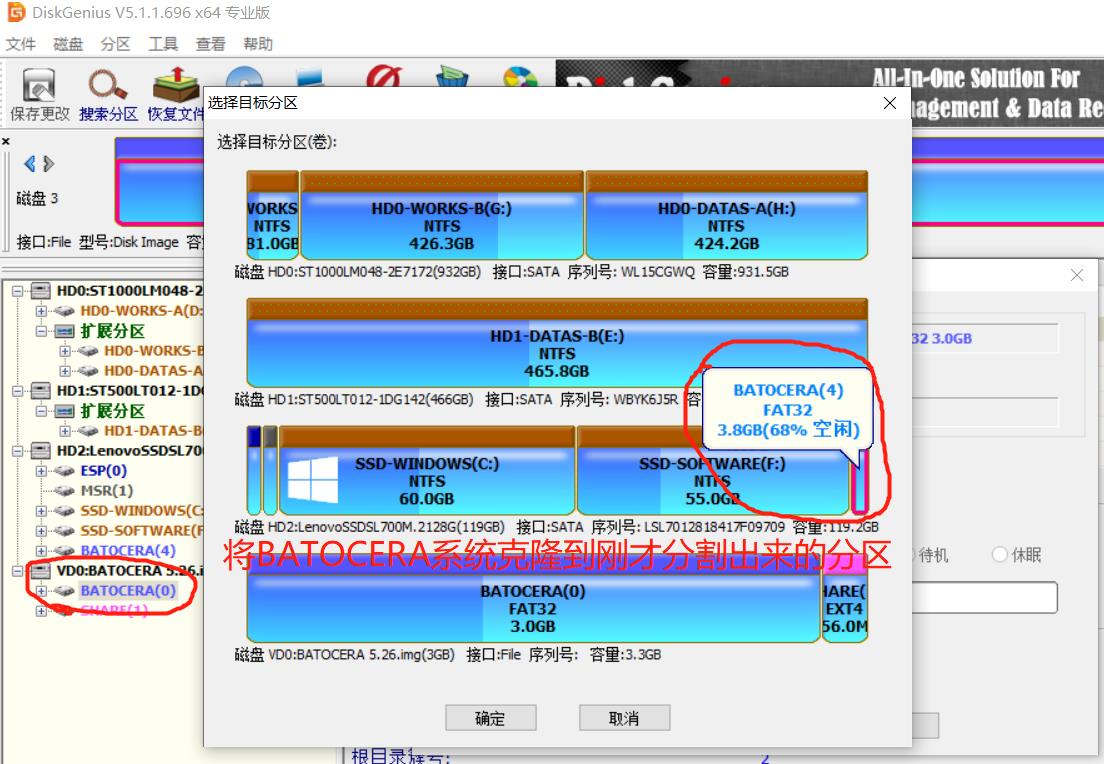
Task: Expand the SSD-WINDOWS(C tree node
Action: [41, 511]
